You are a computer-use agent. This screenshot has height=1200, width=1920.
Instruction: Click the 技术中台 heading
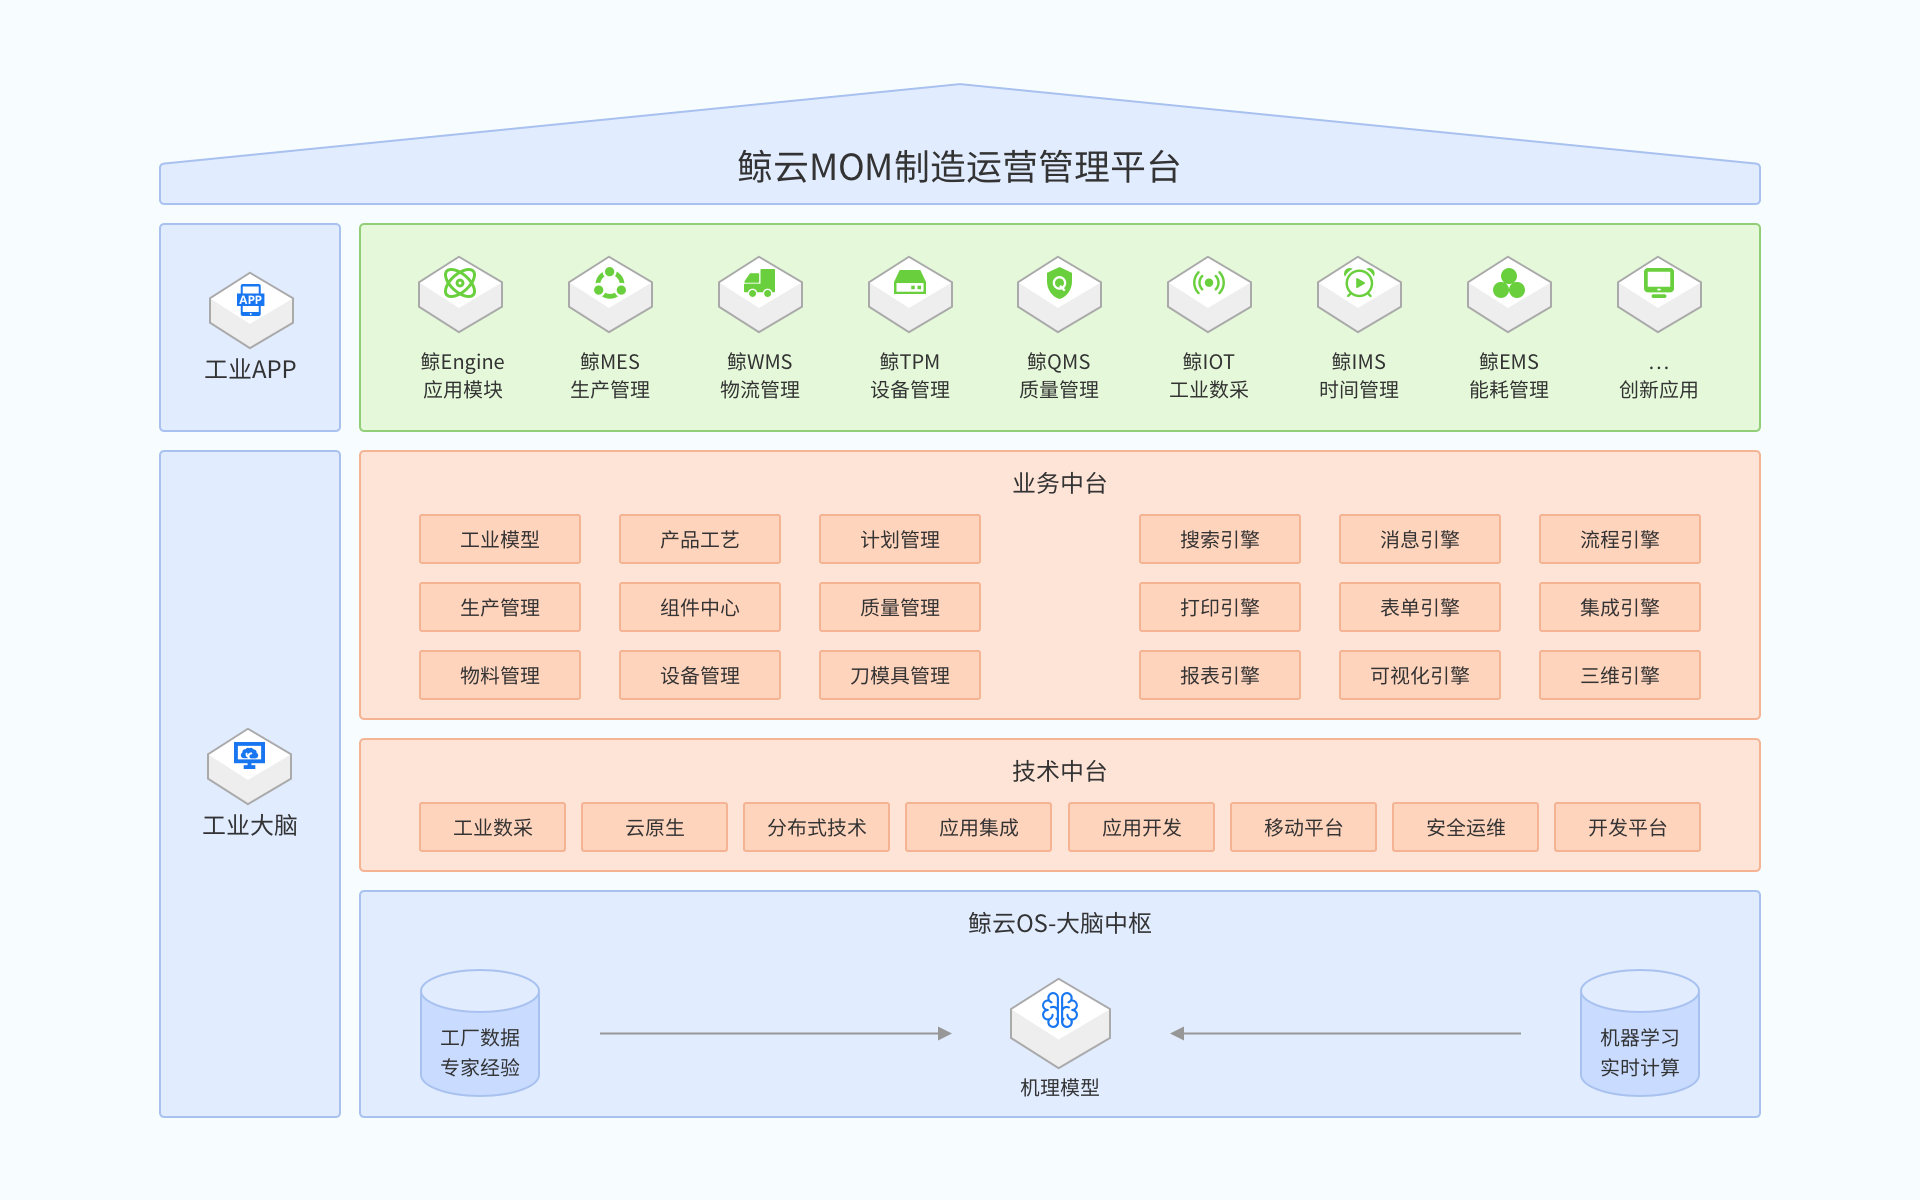pyautogui.click(x=1060, y=771)
